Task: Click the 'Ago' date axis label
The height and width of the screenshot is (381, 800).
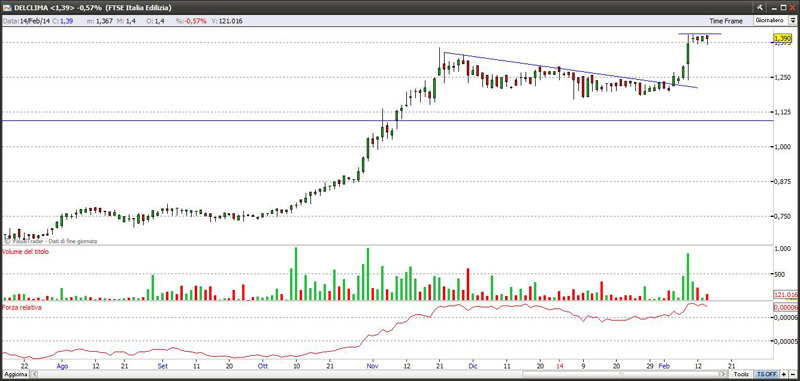Action: point(62,366)
